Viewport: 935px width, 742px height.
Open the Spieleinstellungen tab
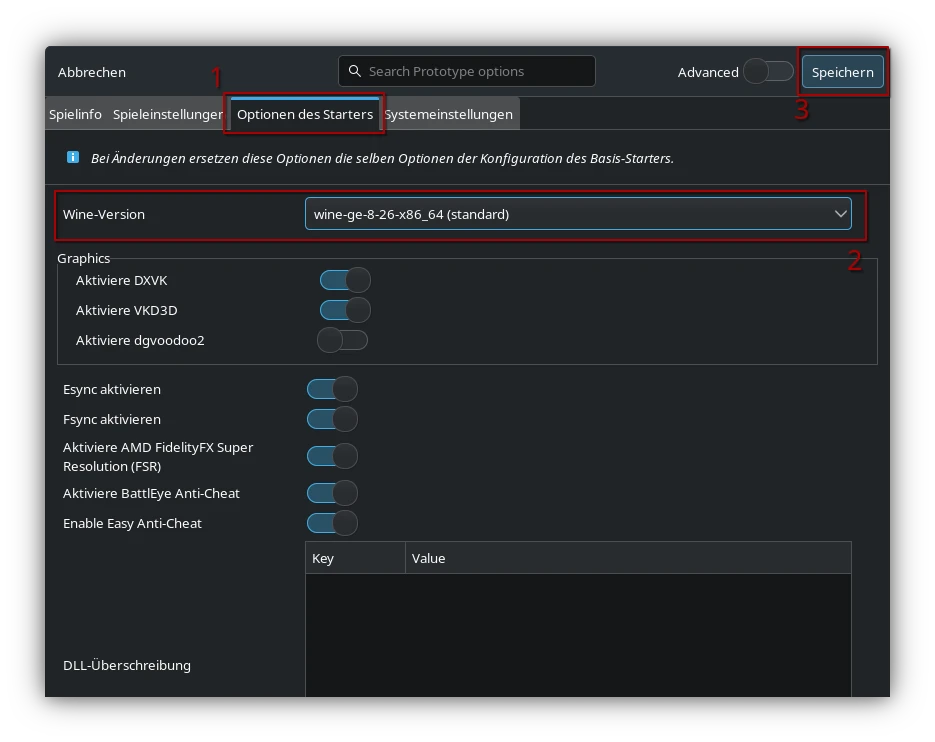pyautogui.click(x=167, y=114)
